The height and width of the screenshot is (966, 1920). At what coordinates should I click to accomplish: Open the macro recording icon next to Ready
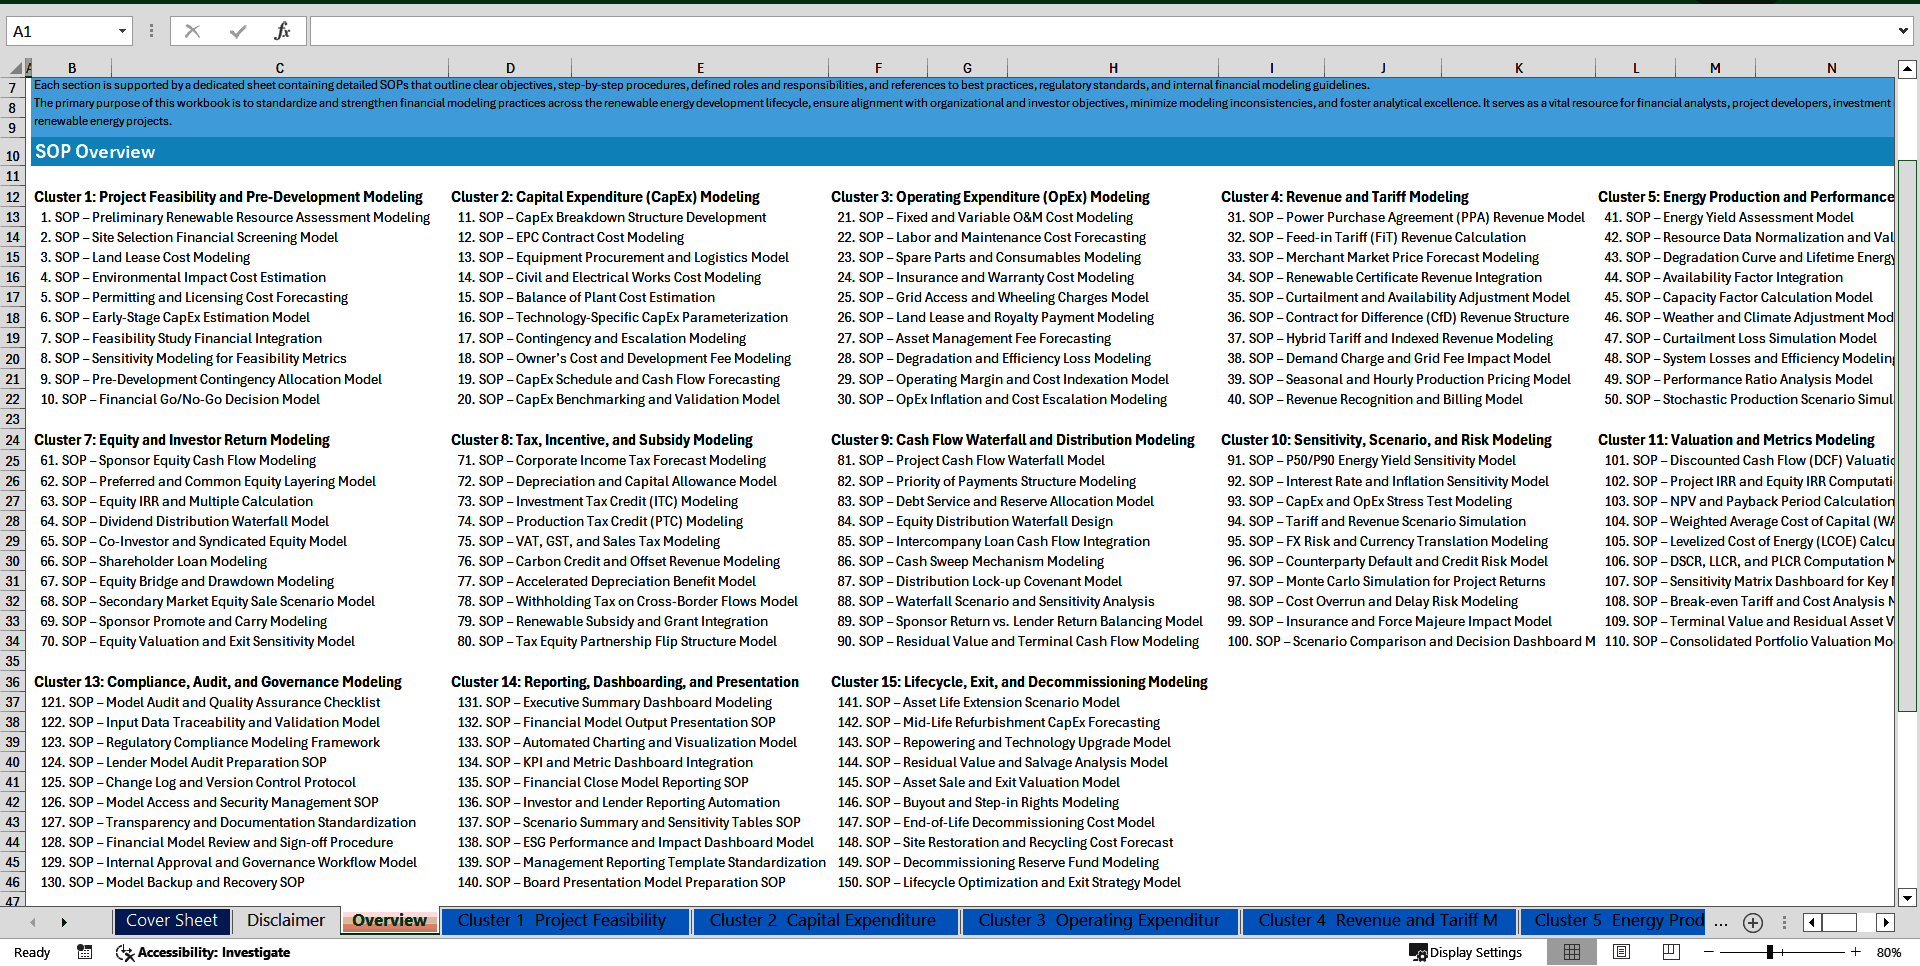click(84, 952)
